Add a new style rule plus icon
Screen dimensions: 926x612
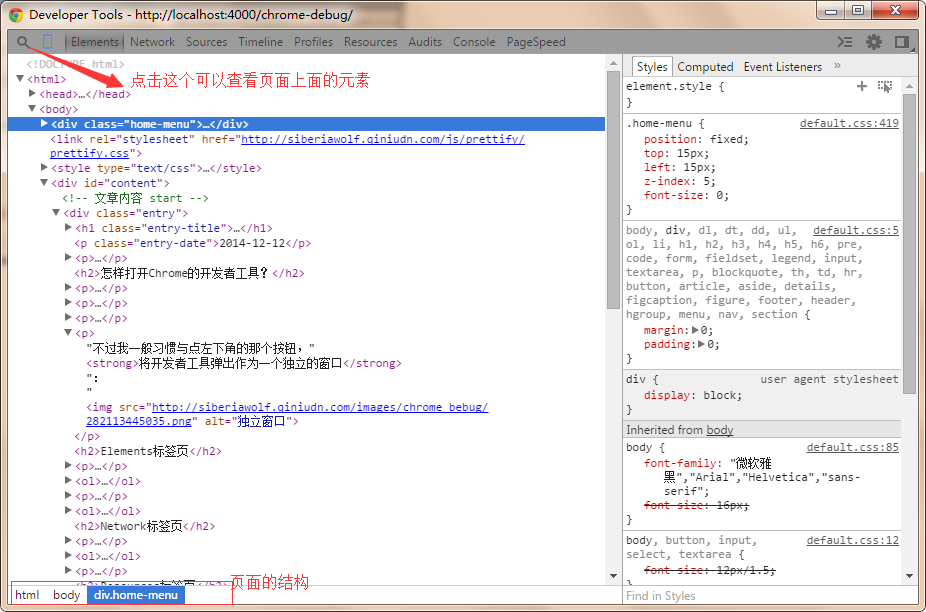(862, 86)
